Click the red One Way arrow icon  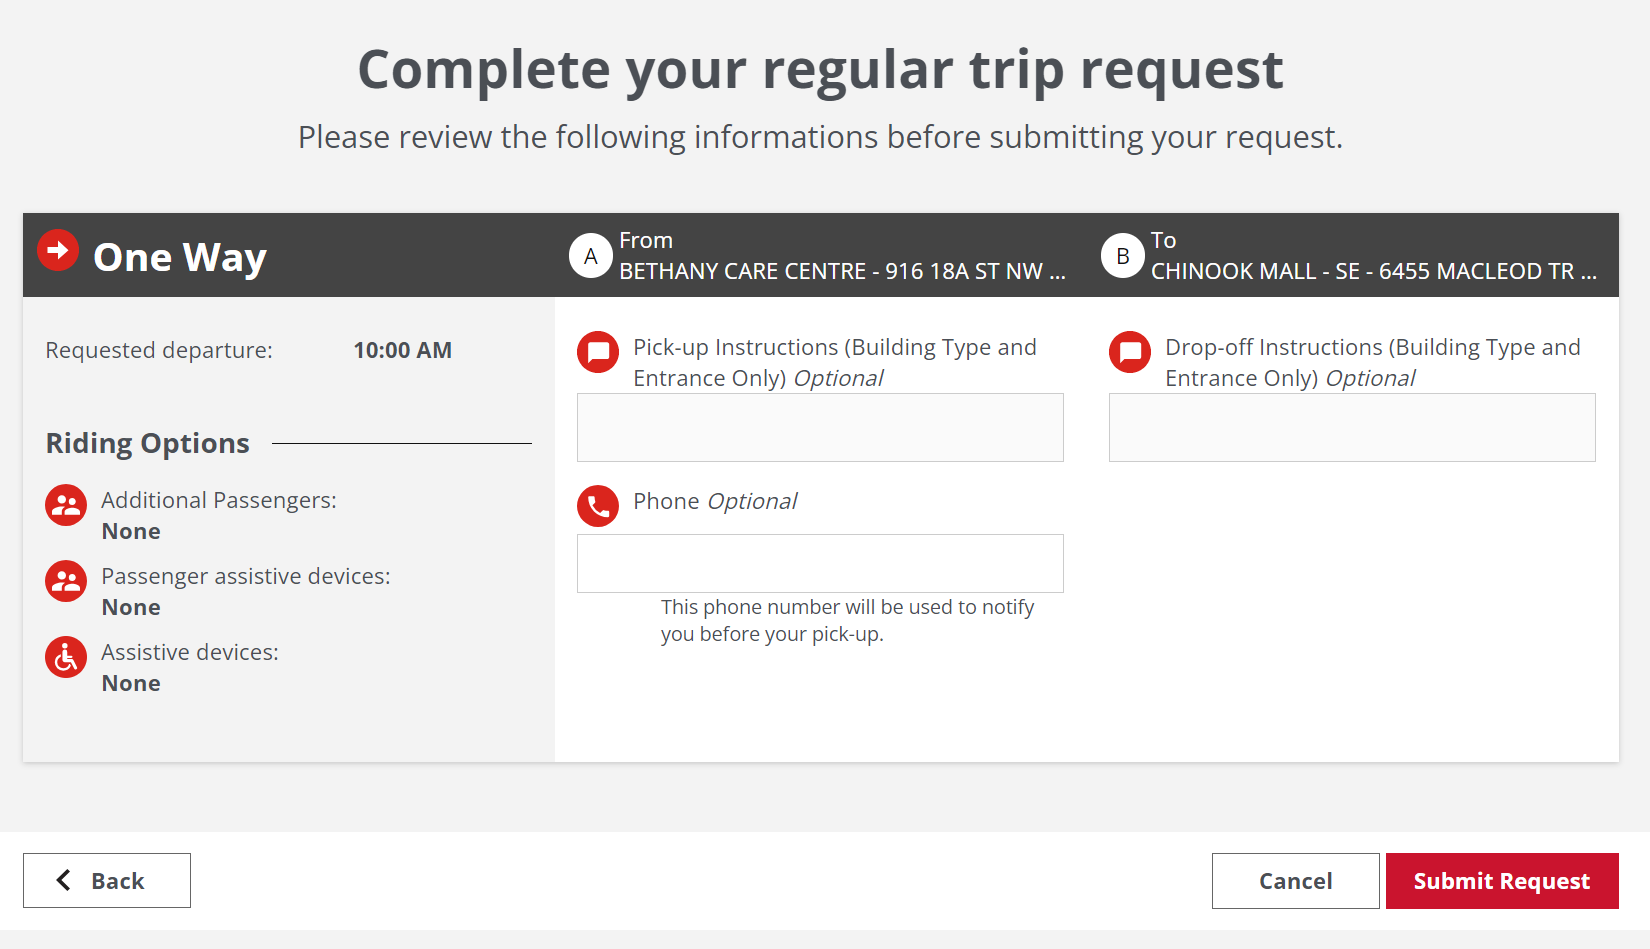(x=58, y=250)
